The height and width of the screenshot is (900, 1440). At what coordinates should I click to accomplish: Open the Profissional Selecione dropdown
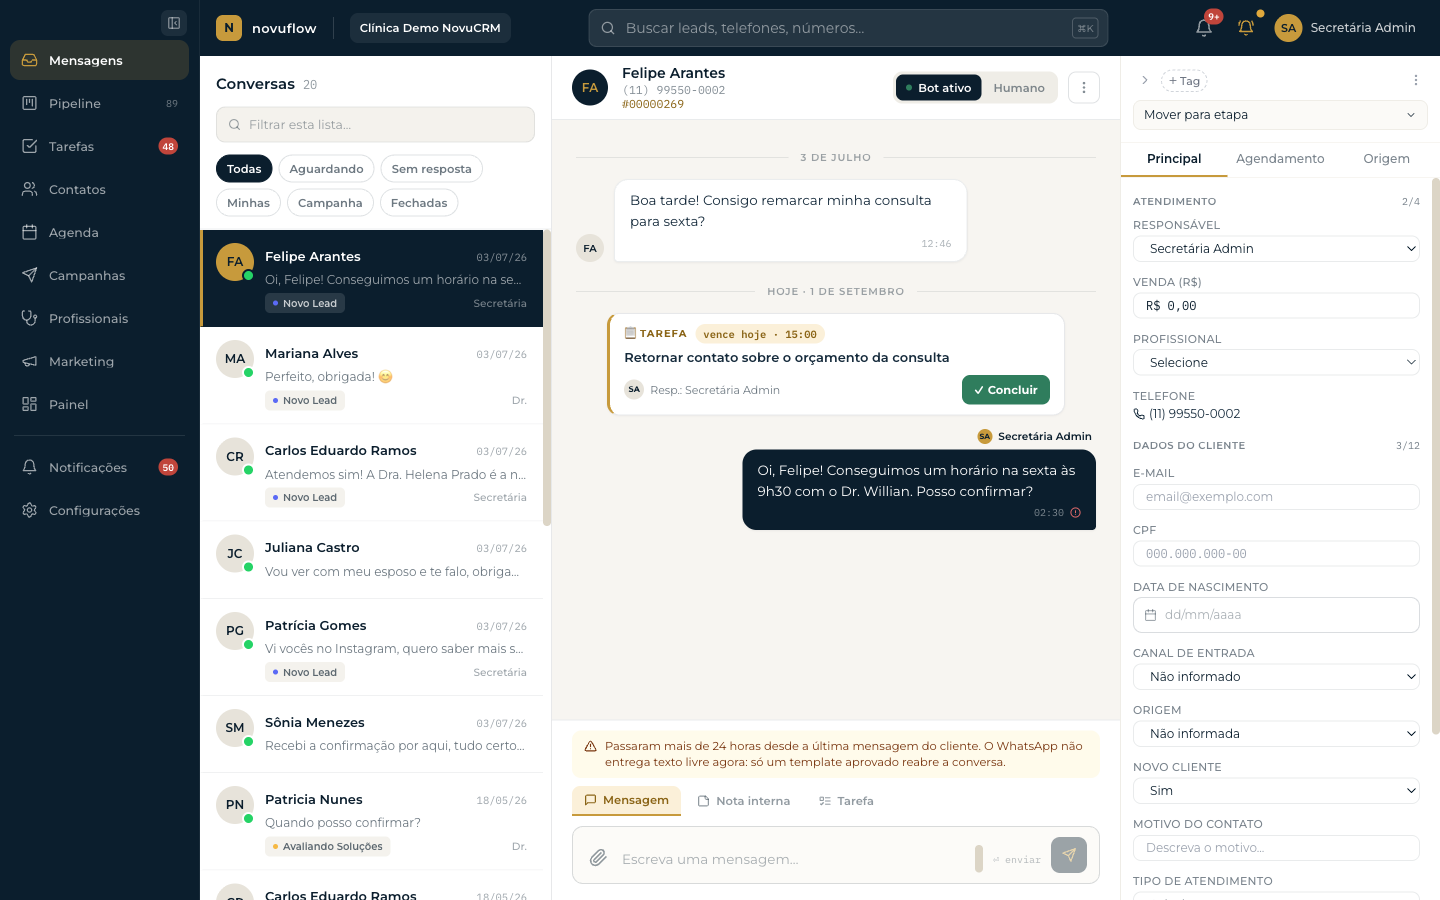coord(1276,363)
